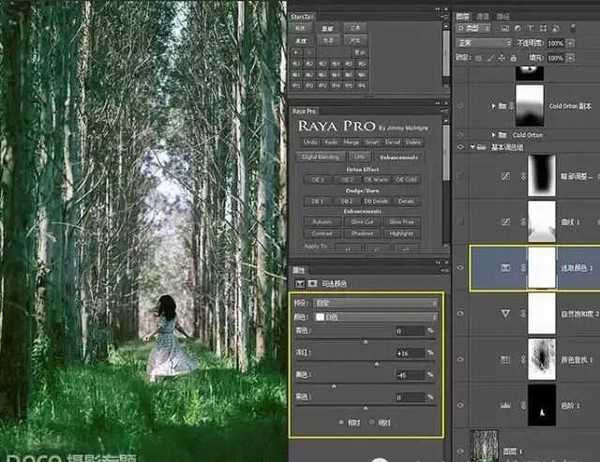Open the Raya Pro panel tab

click(x=304, y=110)
